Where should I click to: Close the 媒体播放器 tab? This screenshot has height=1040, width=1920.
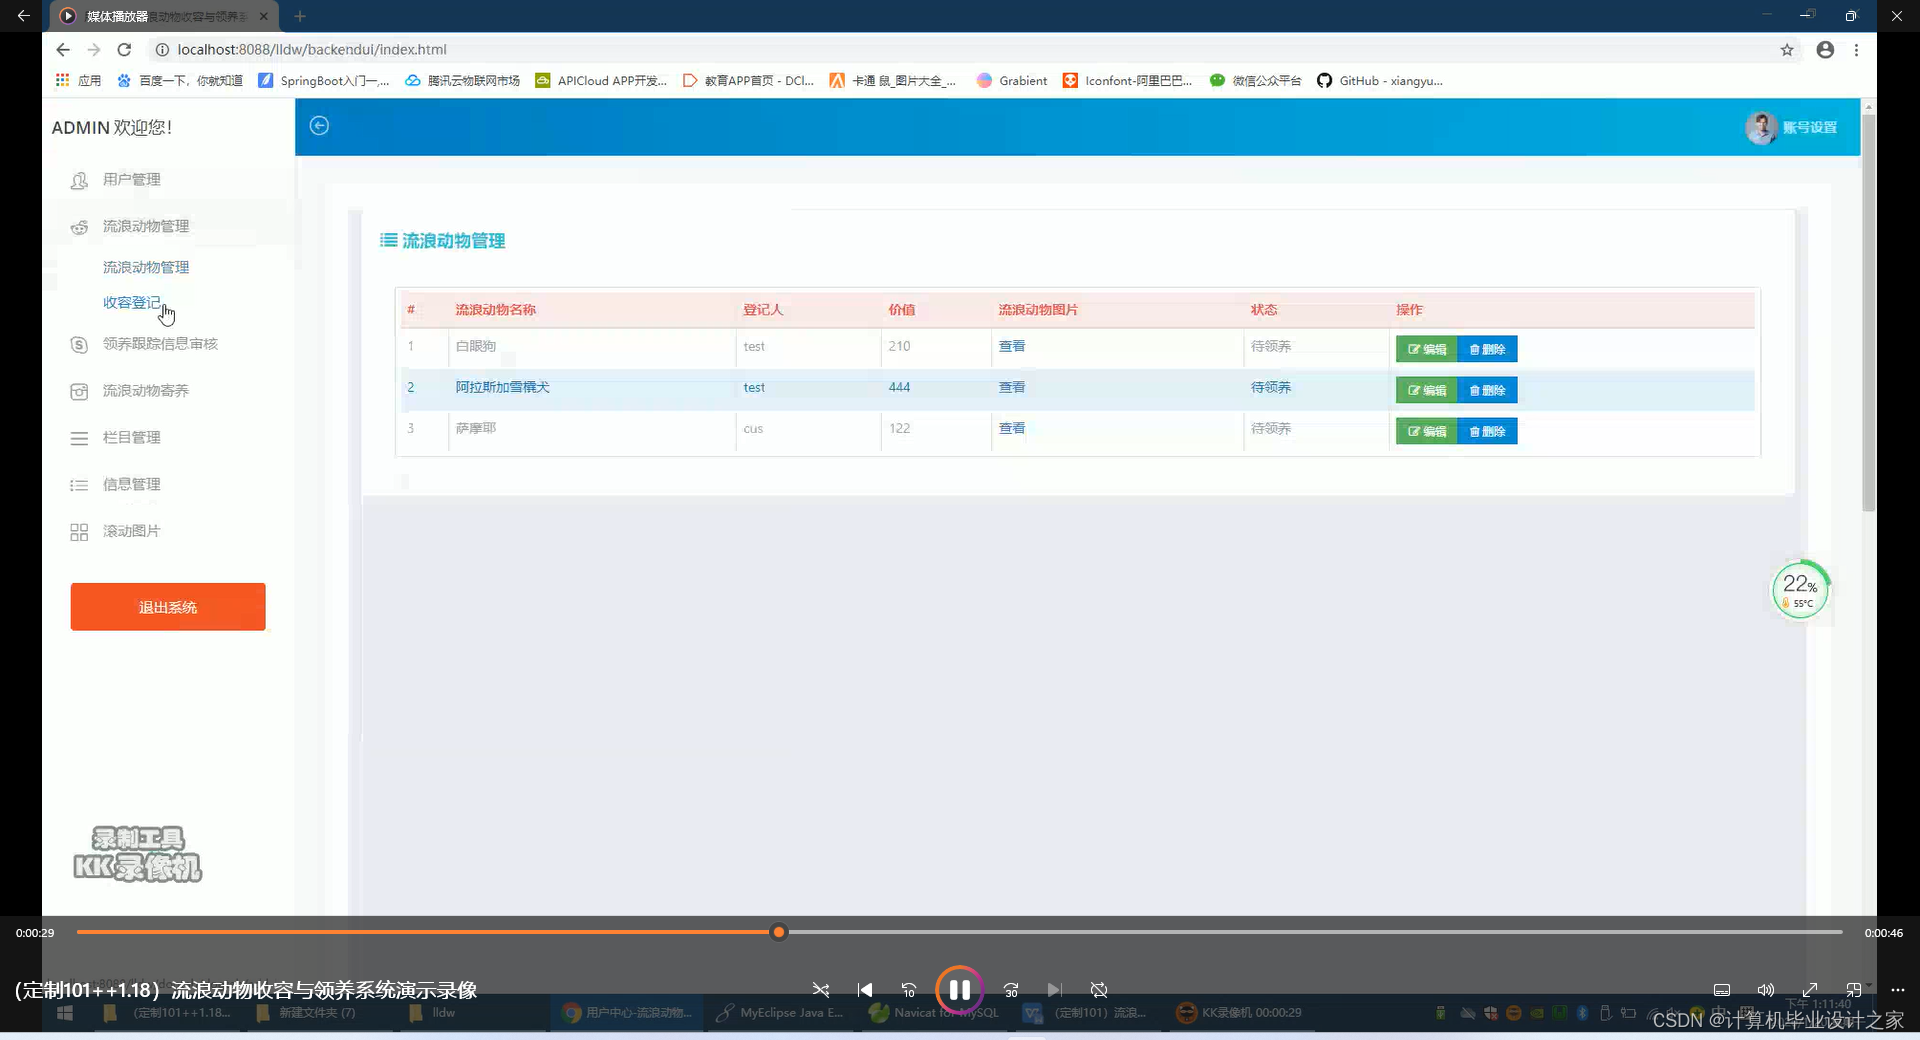pyautogui.click(x=264, y=16)
